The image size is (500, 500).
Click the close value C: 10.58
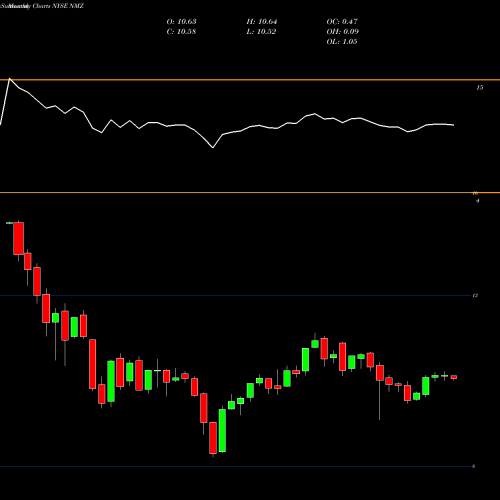[181, 32]
